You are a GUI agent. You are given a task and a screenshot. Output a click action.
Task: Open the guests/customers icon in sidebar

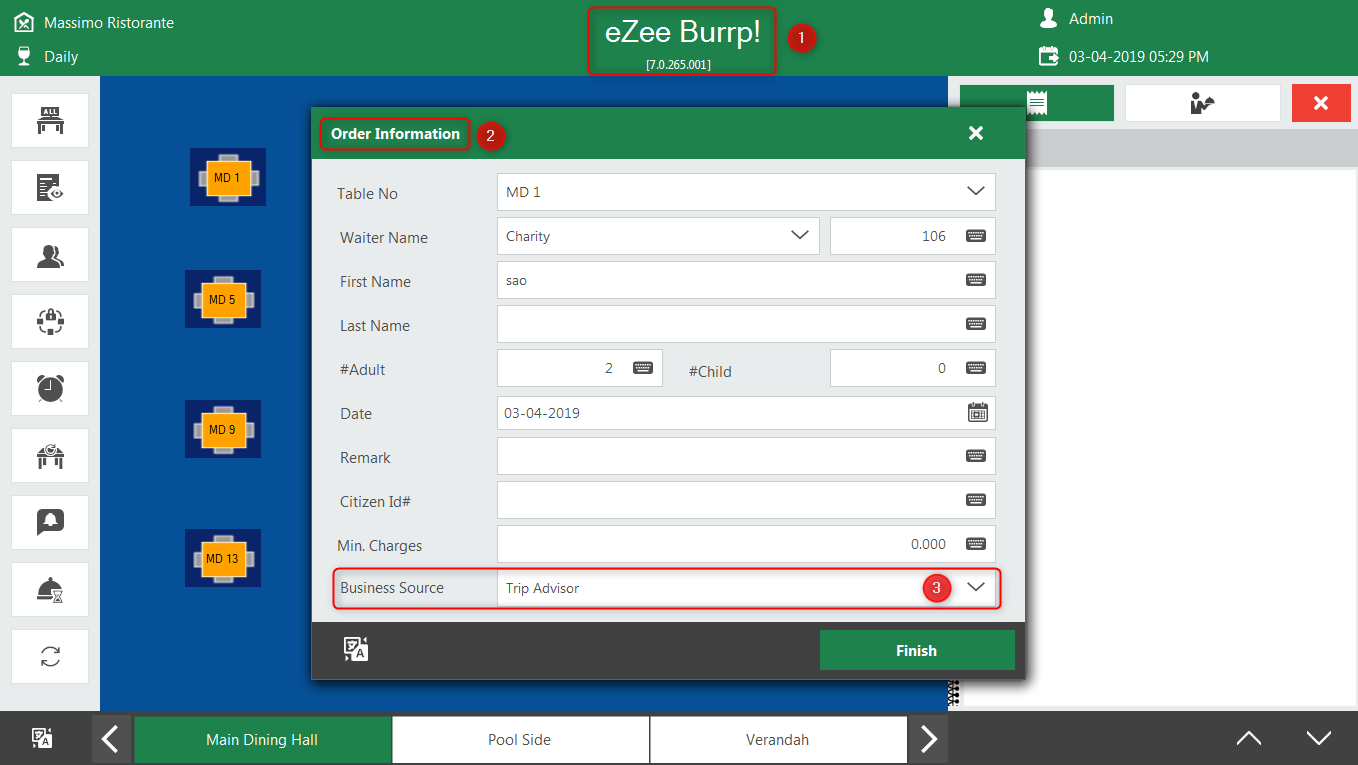click(x=50, y=254)
